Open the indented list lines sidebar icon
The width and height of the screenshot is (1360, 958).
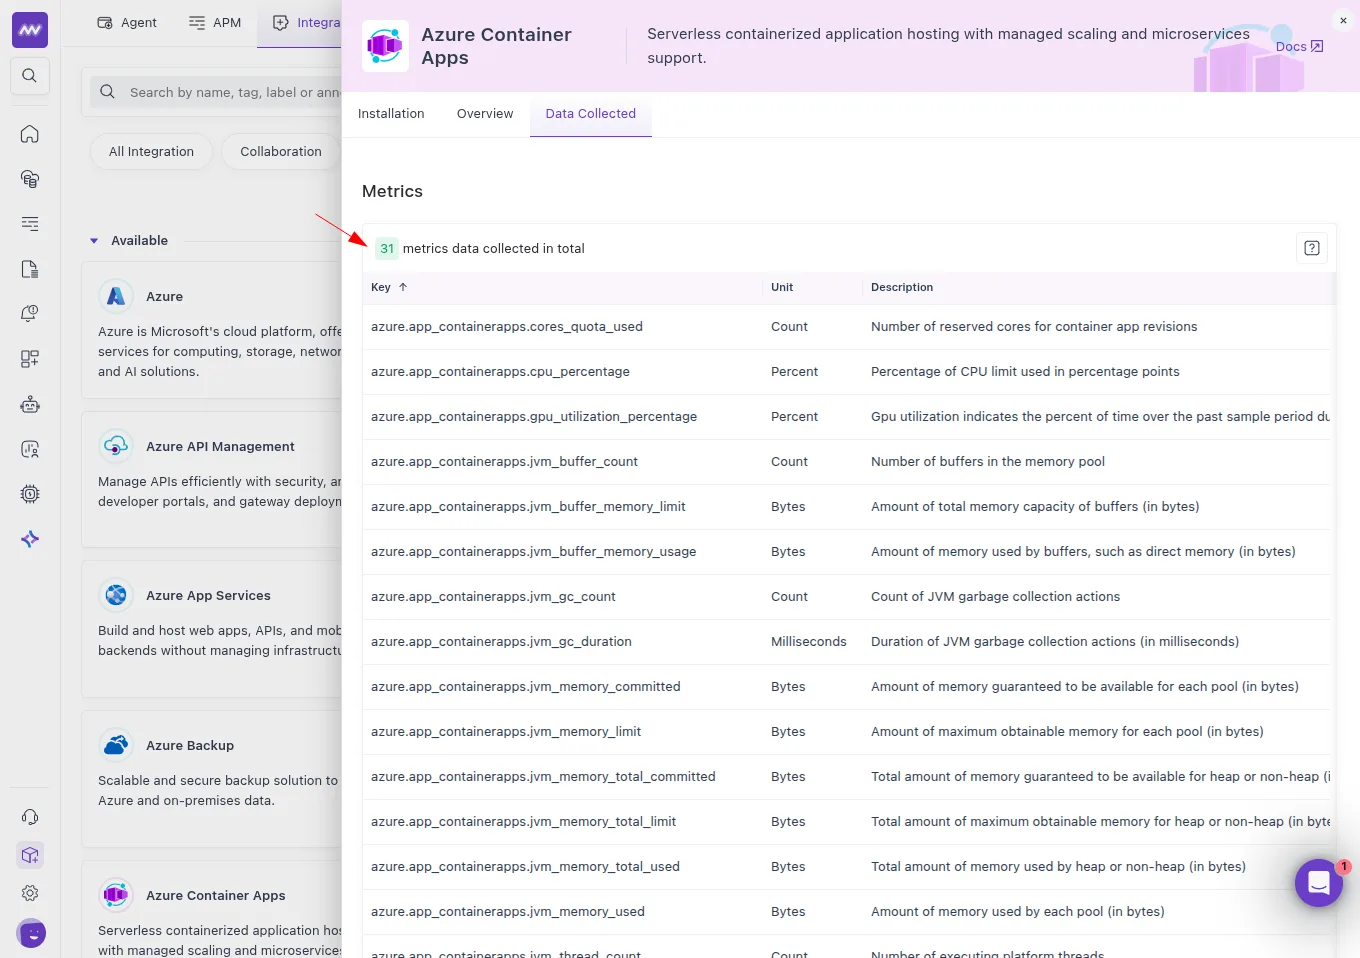[30, 224]
